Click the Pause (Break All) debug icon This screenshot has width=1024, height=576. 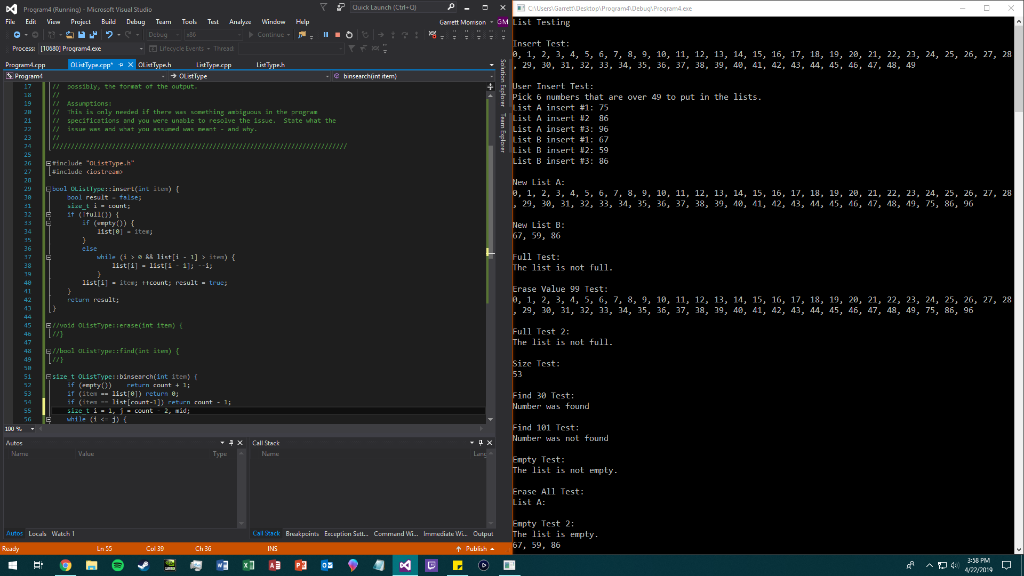click(326, 35)
